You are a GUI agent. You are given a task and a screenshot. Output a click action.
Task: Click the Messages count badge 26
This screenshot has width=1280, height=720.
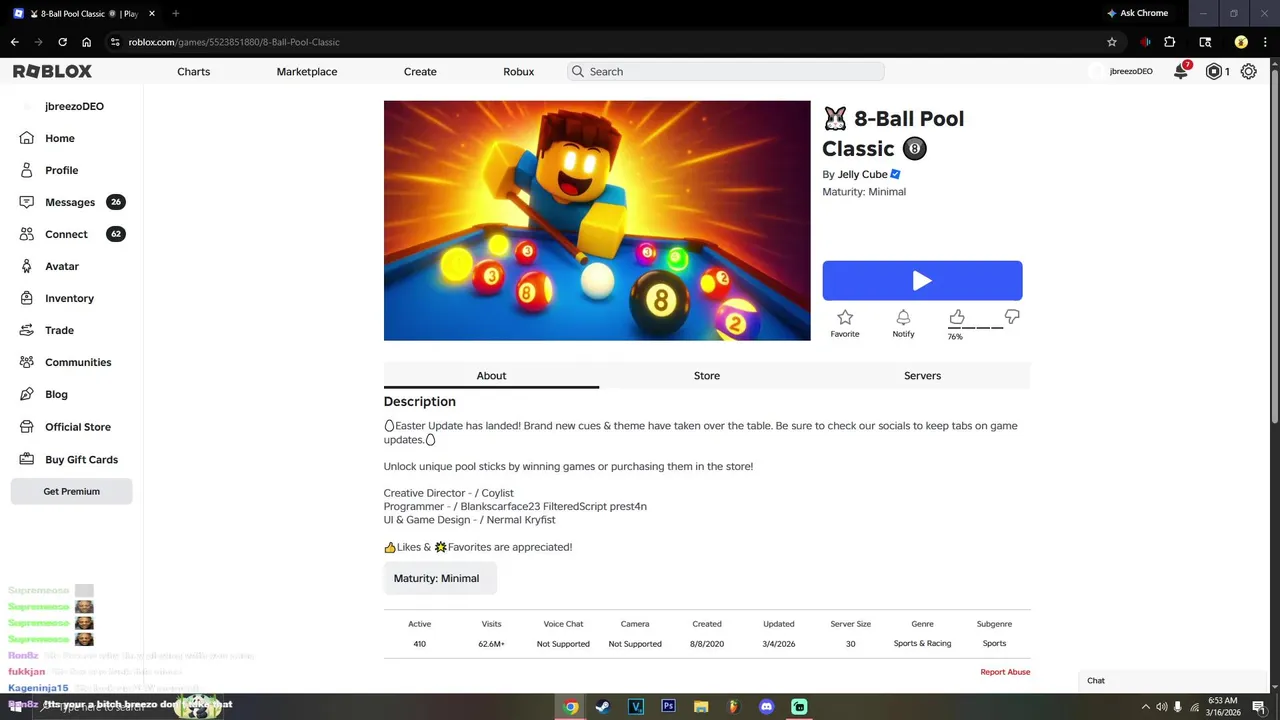[x=116, y=202]
